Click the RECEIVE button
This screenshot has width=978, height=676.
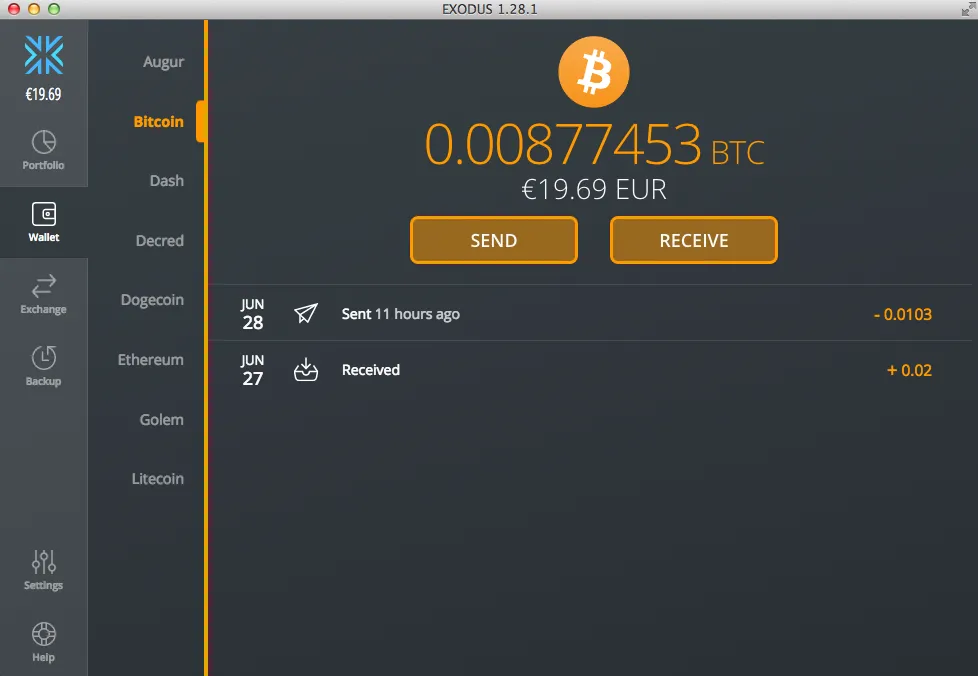(694, 240)
